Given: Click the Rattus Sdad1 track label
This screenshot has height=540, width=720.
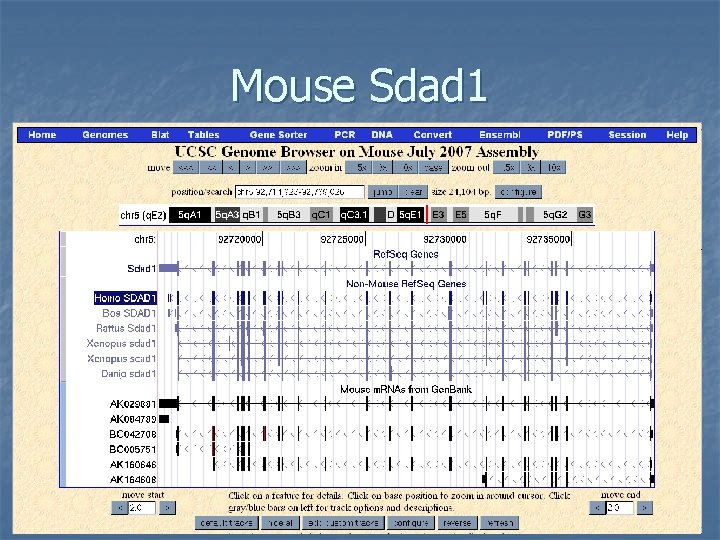Looking at the screenshot, I should (x=126, y=328).
